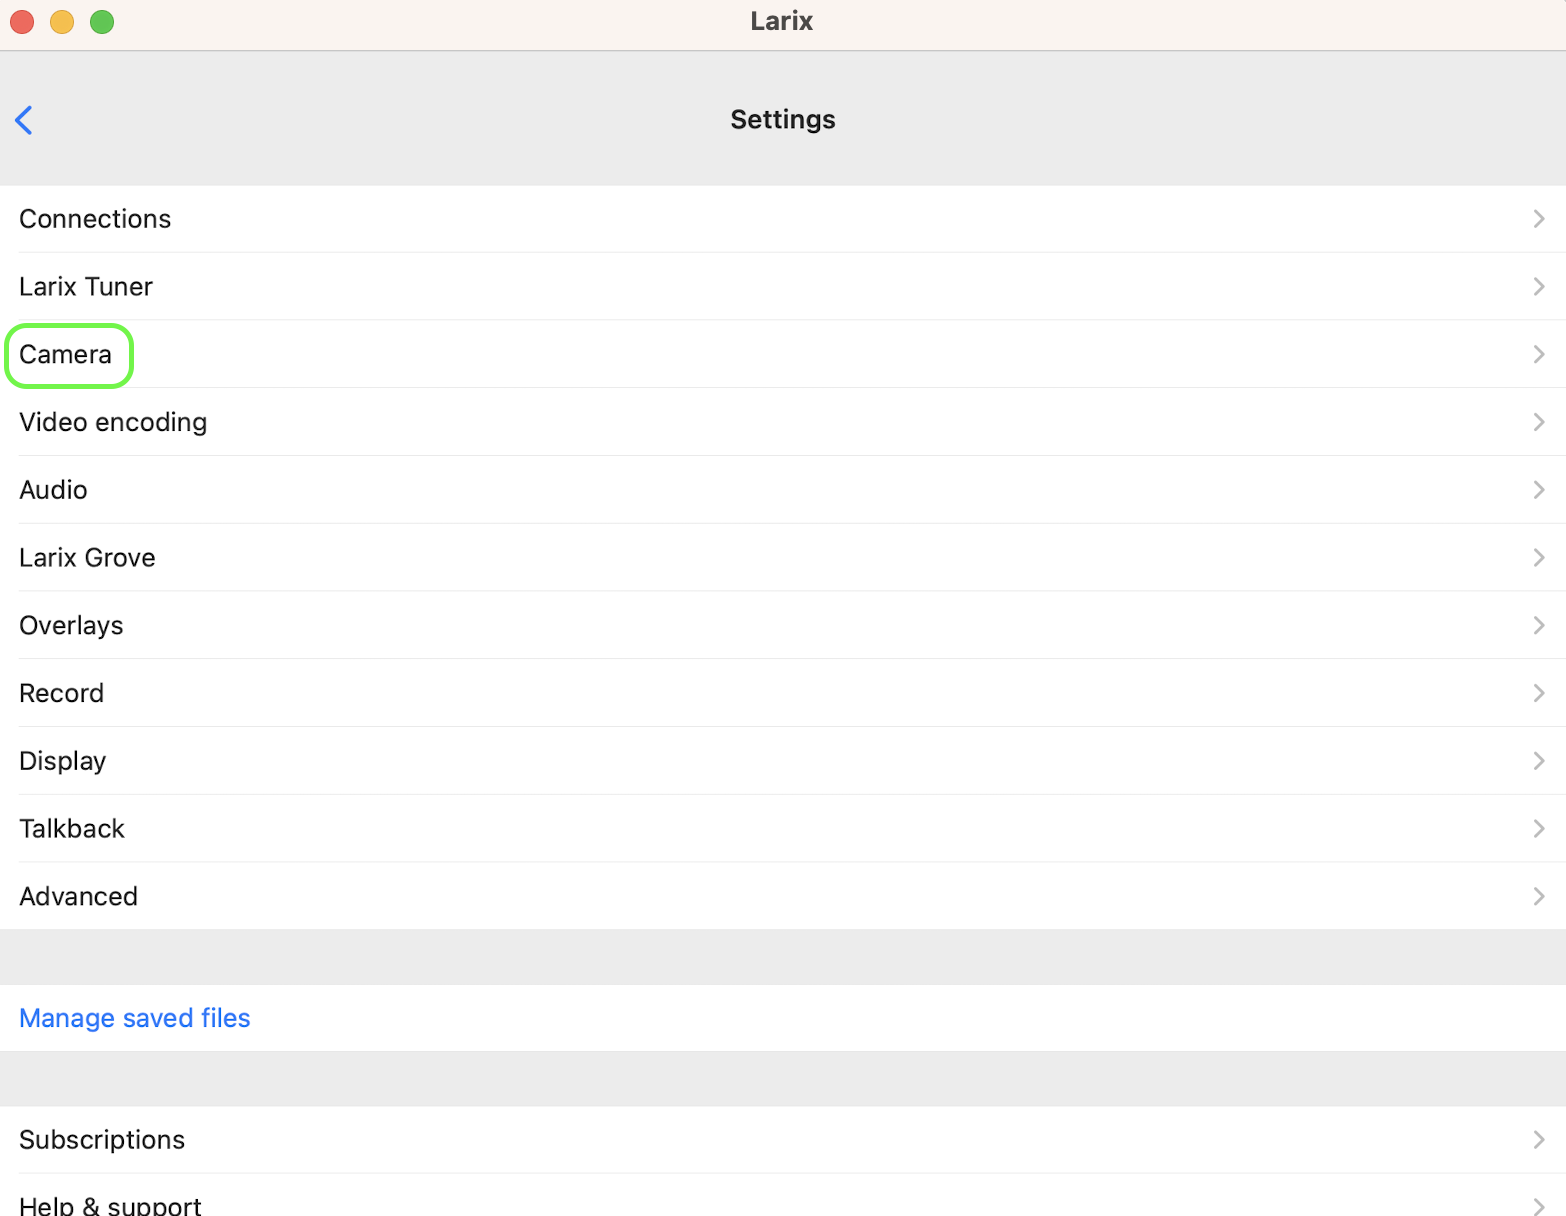Viewport: 1566px width, 1216px height.
Task: Select the Advanced text label
Action: pos(78,897)
